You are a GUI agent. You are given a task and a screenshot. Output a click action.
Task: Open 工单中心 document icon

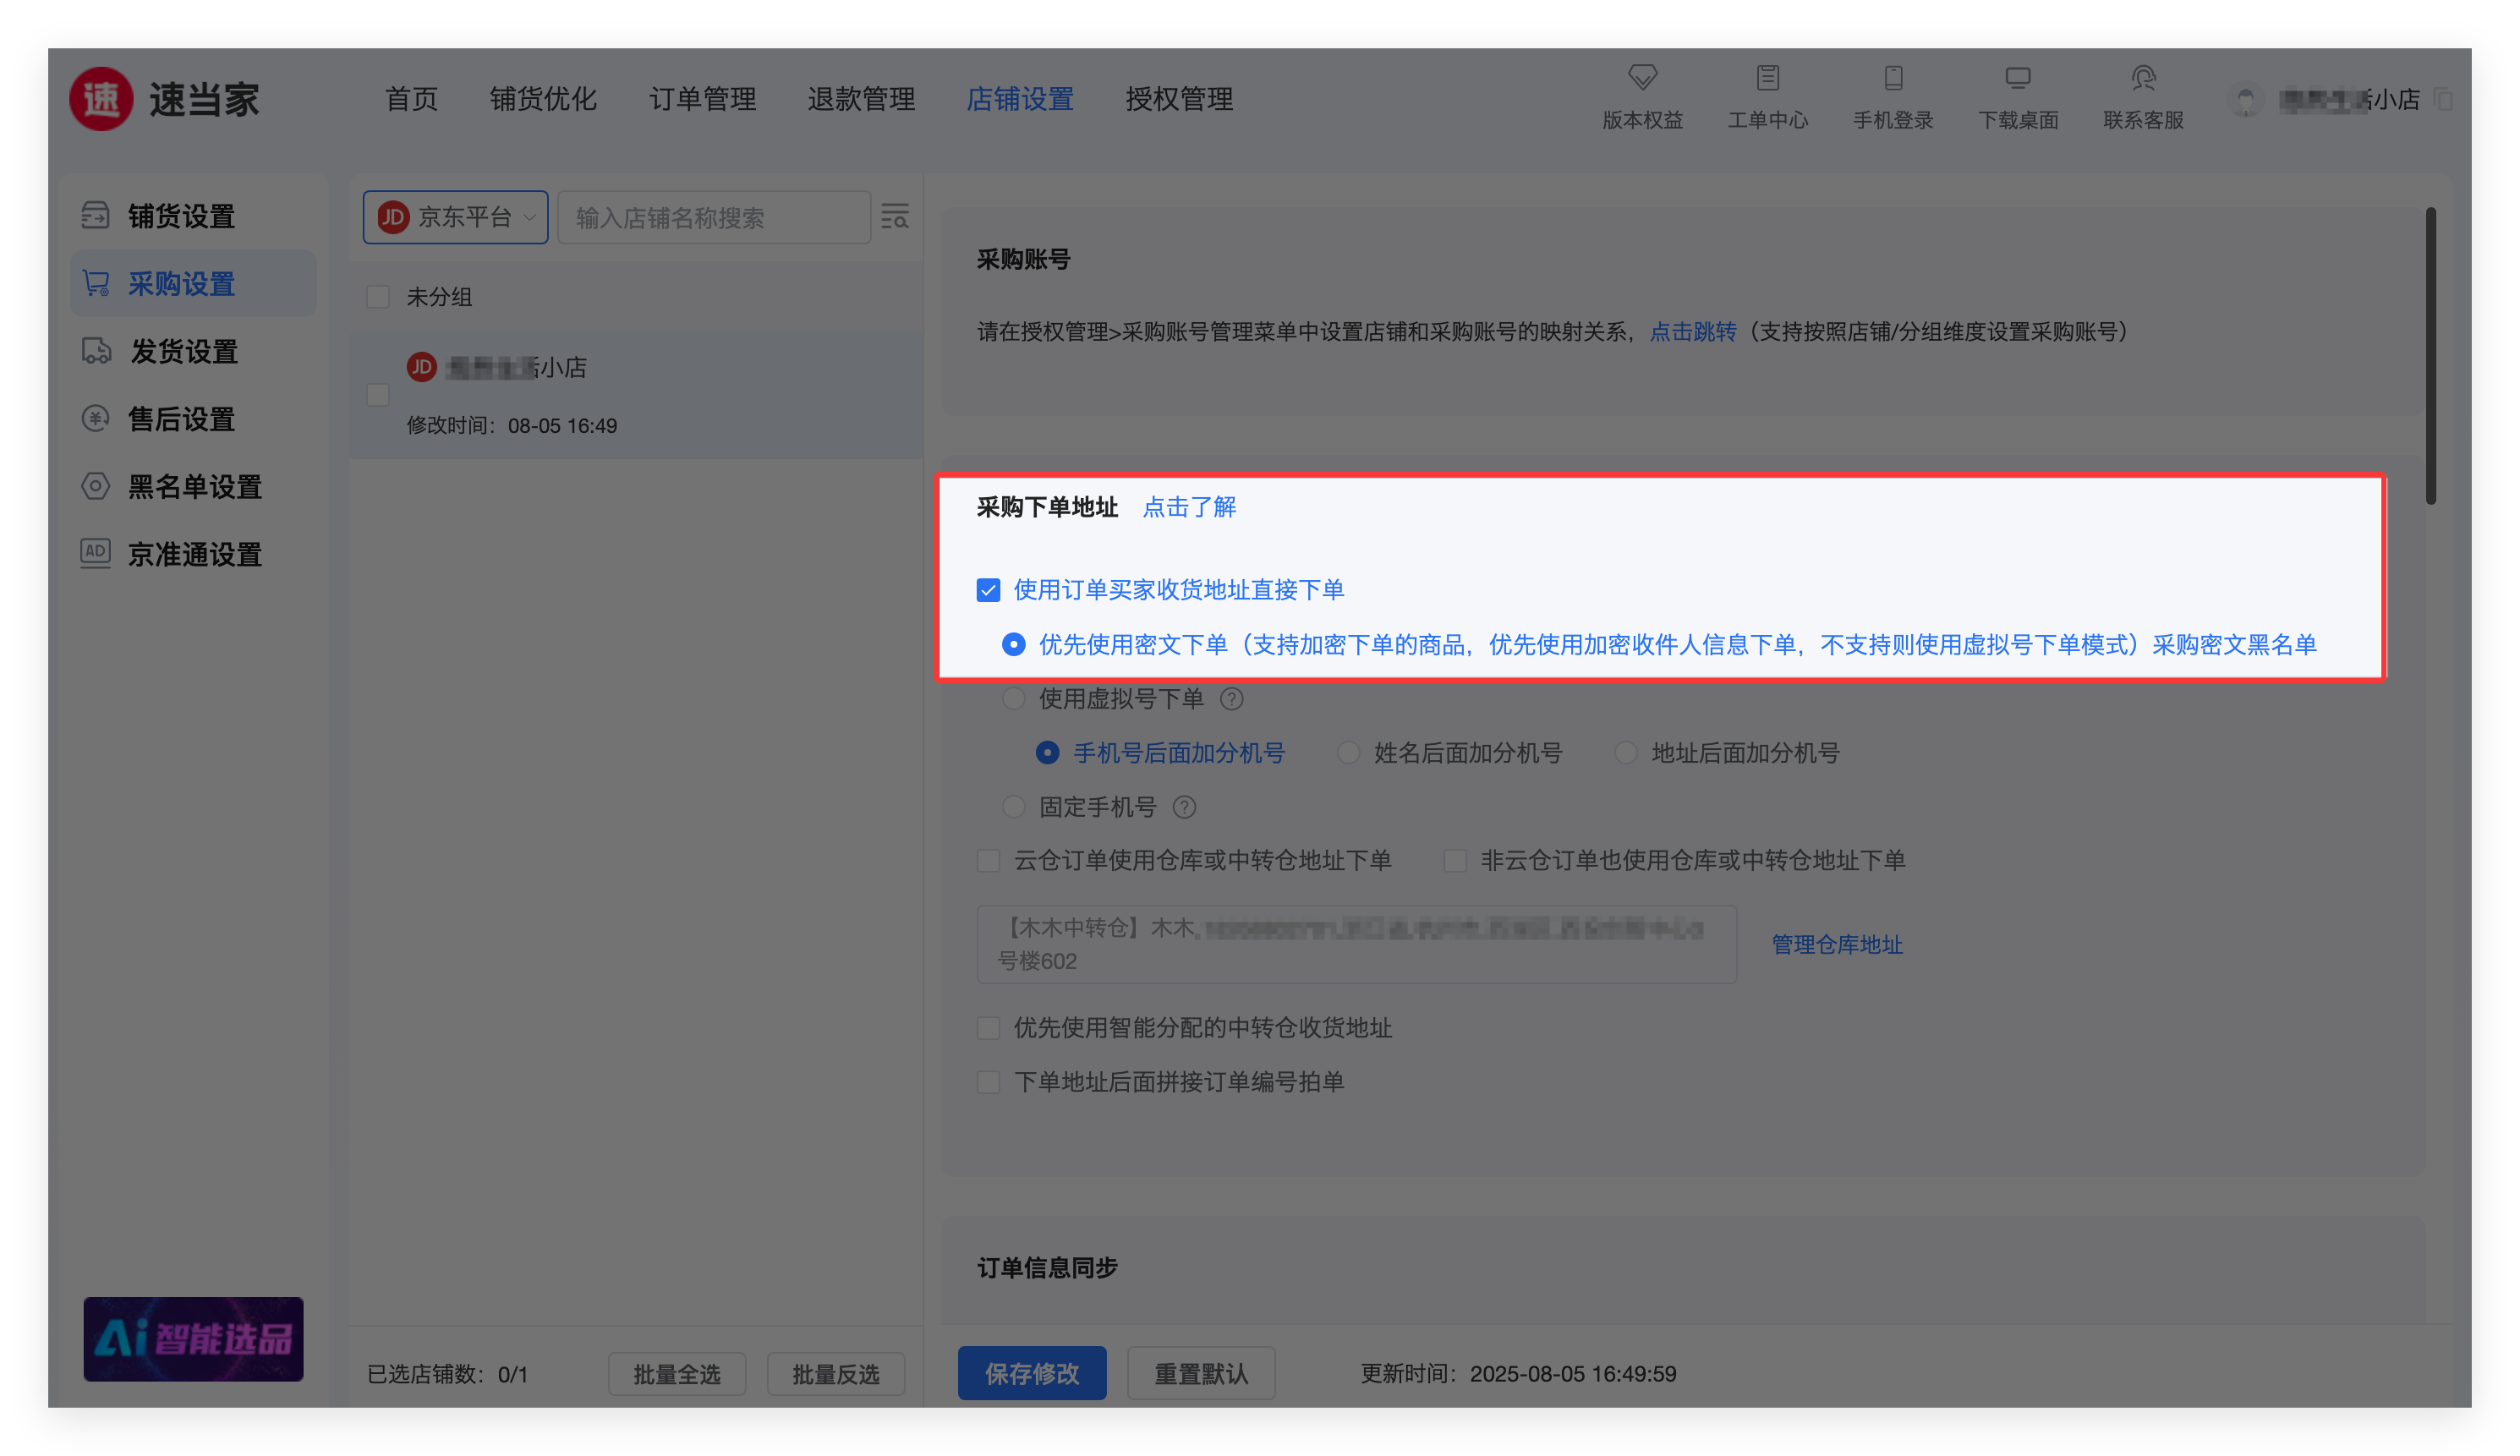[x=1767, y=78]
